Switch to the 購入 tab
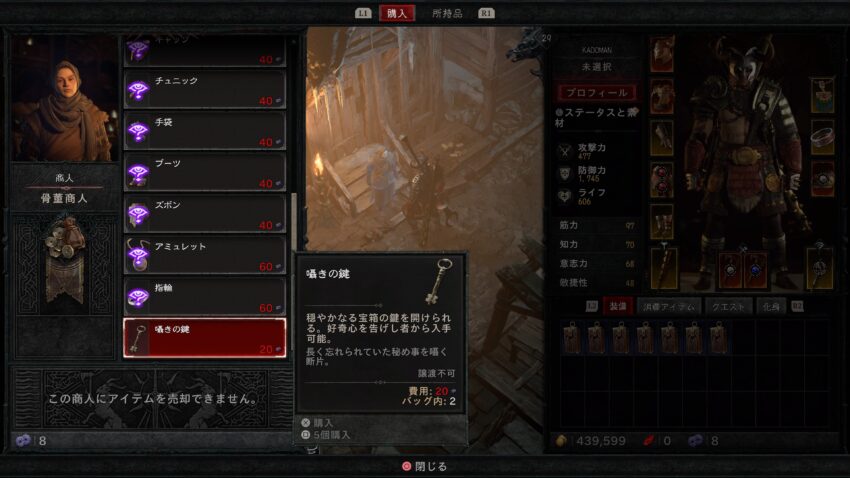 coord(397,13)
